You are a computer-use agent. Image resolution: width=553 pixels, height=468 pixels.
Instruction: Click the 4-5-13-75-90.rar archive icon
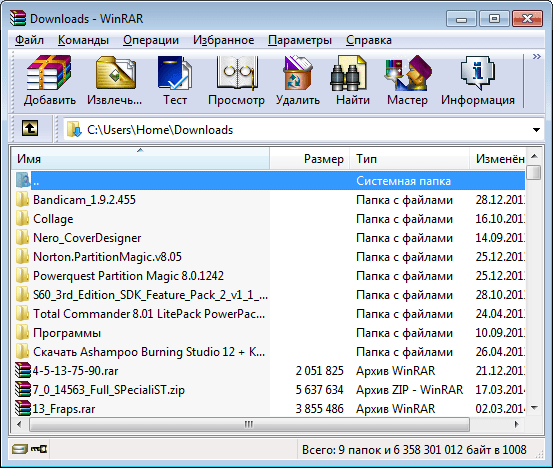23,371
